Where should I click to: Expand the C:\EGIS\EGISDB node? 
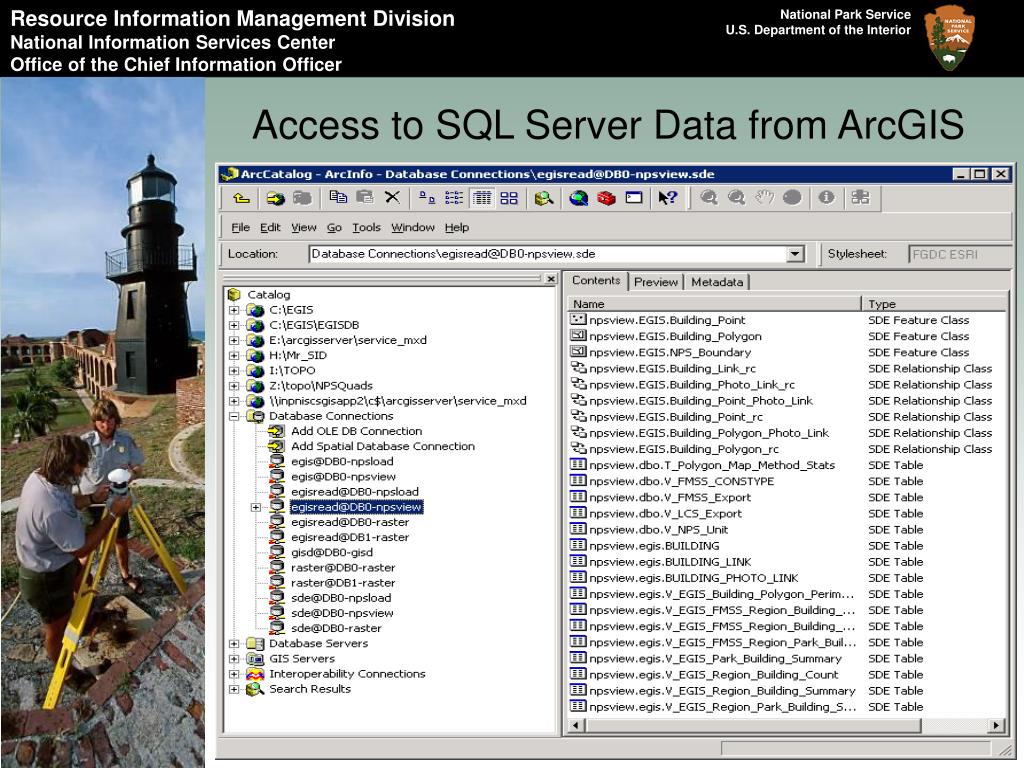point(234,325)
